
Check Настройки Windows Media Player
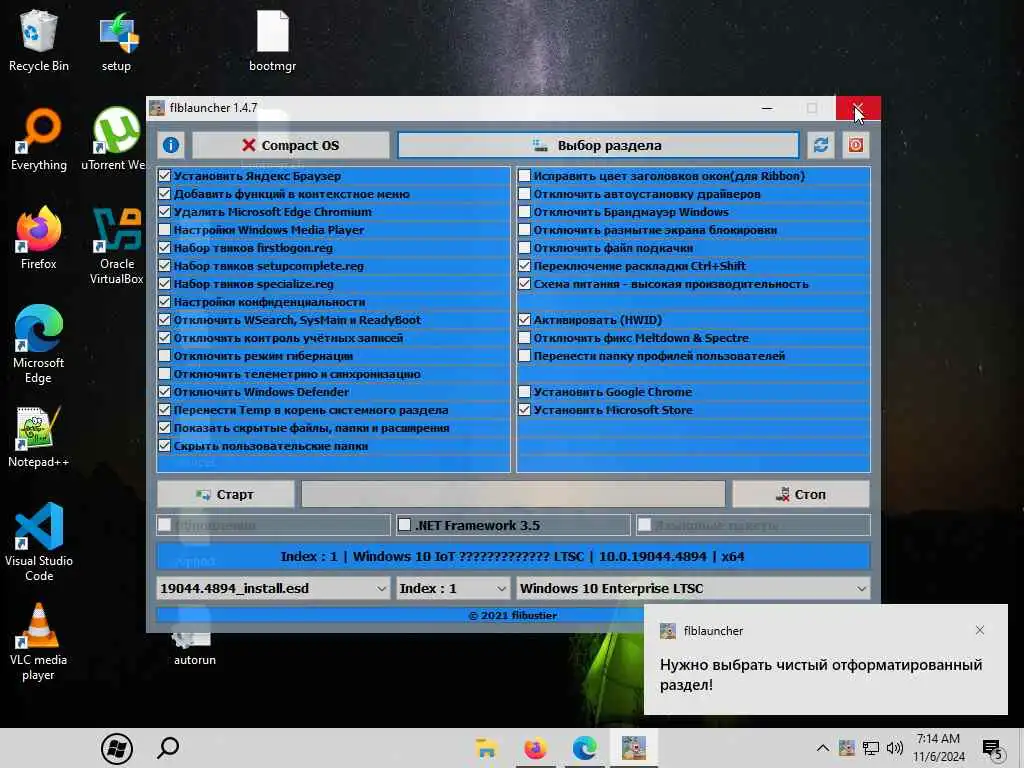165,230
